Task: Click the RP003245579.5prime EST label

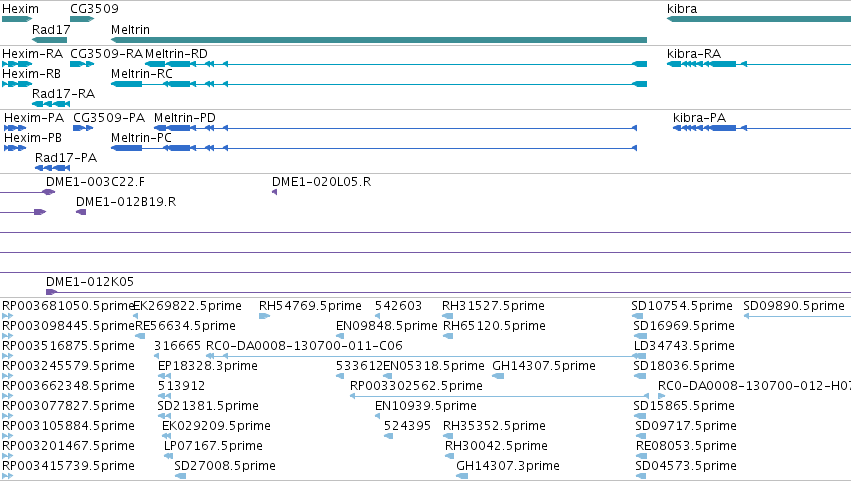Action: point(68,366)
